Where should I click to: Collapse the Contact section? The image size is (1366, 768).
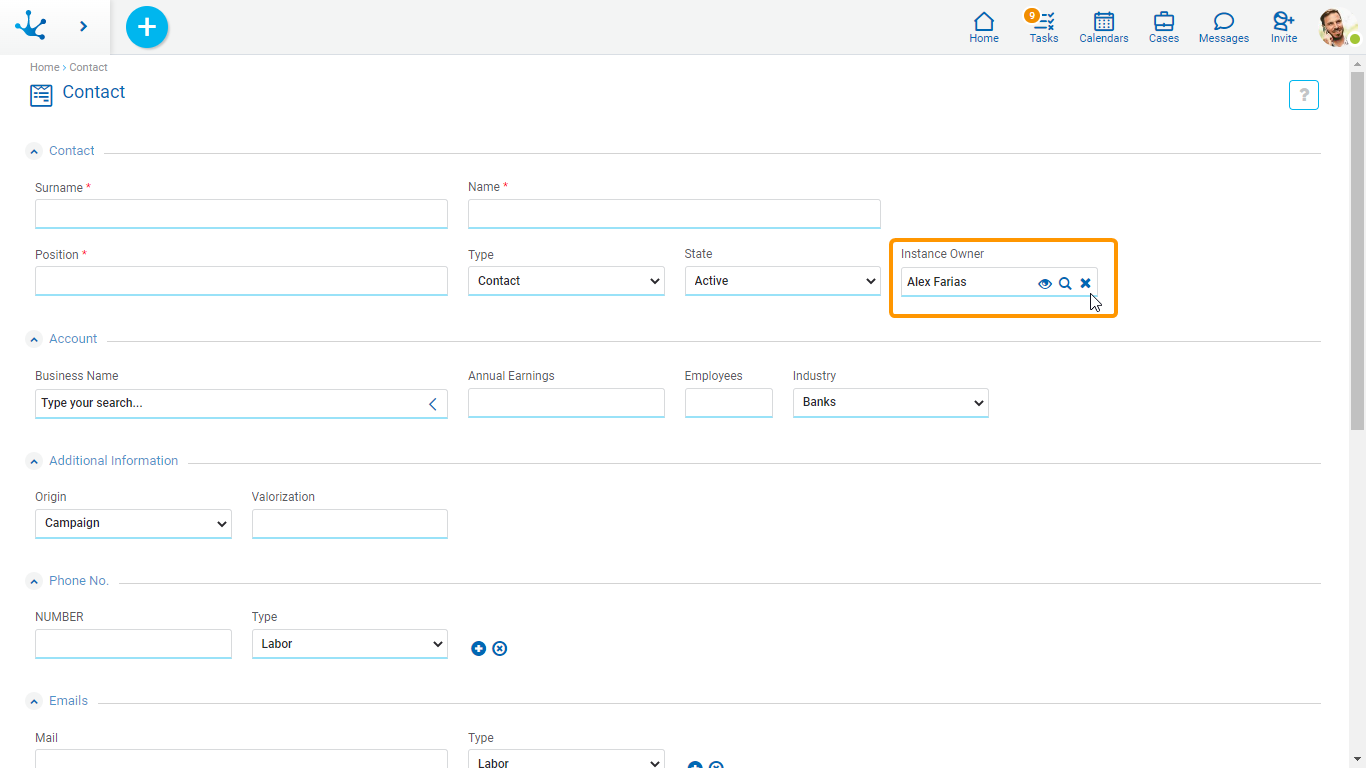35,152
